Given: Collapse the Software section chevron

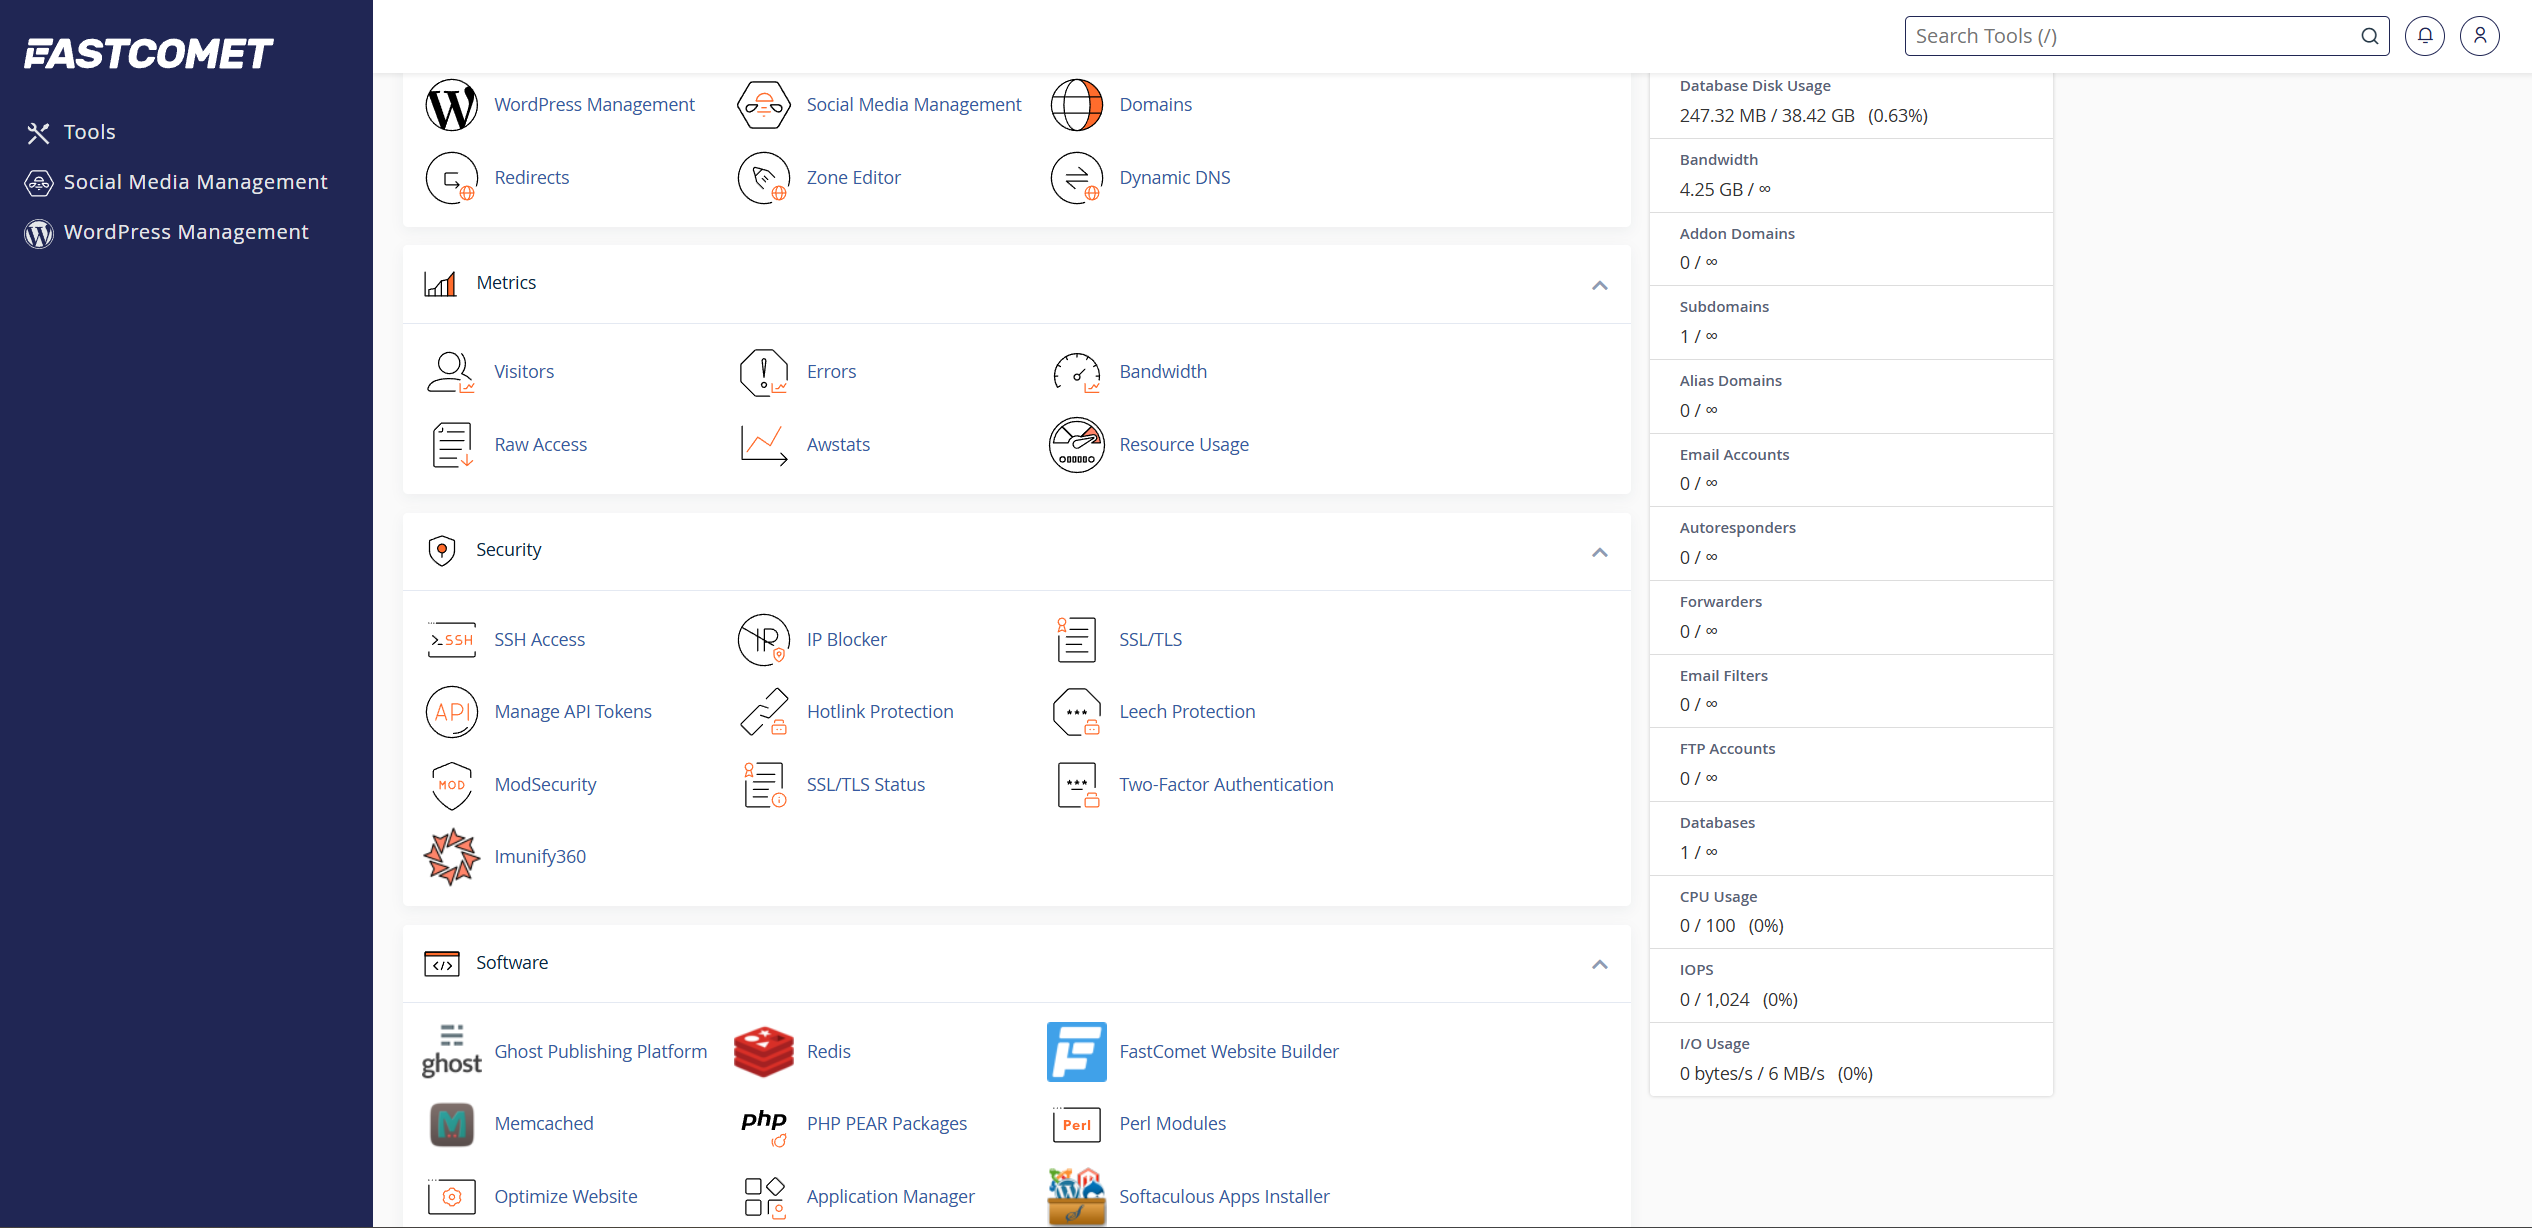Looking at the screenshot, I should (1599, 964).
